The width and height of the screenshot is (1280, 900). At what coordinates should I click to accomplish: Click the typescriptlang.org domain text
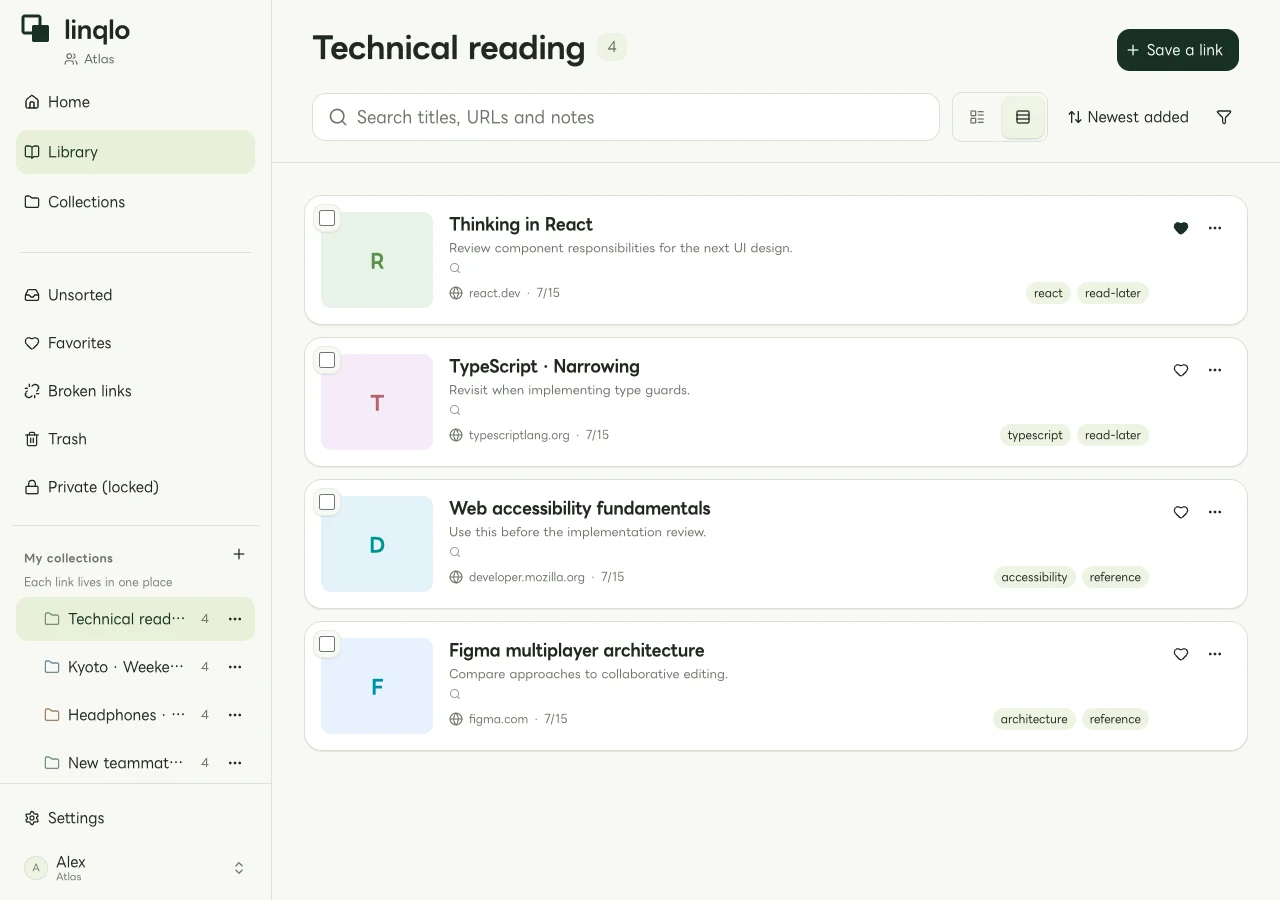point(519,435)
